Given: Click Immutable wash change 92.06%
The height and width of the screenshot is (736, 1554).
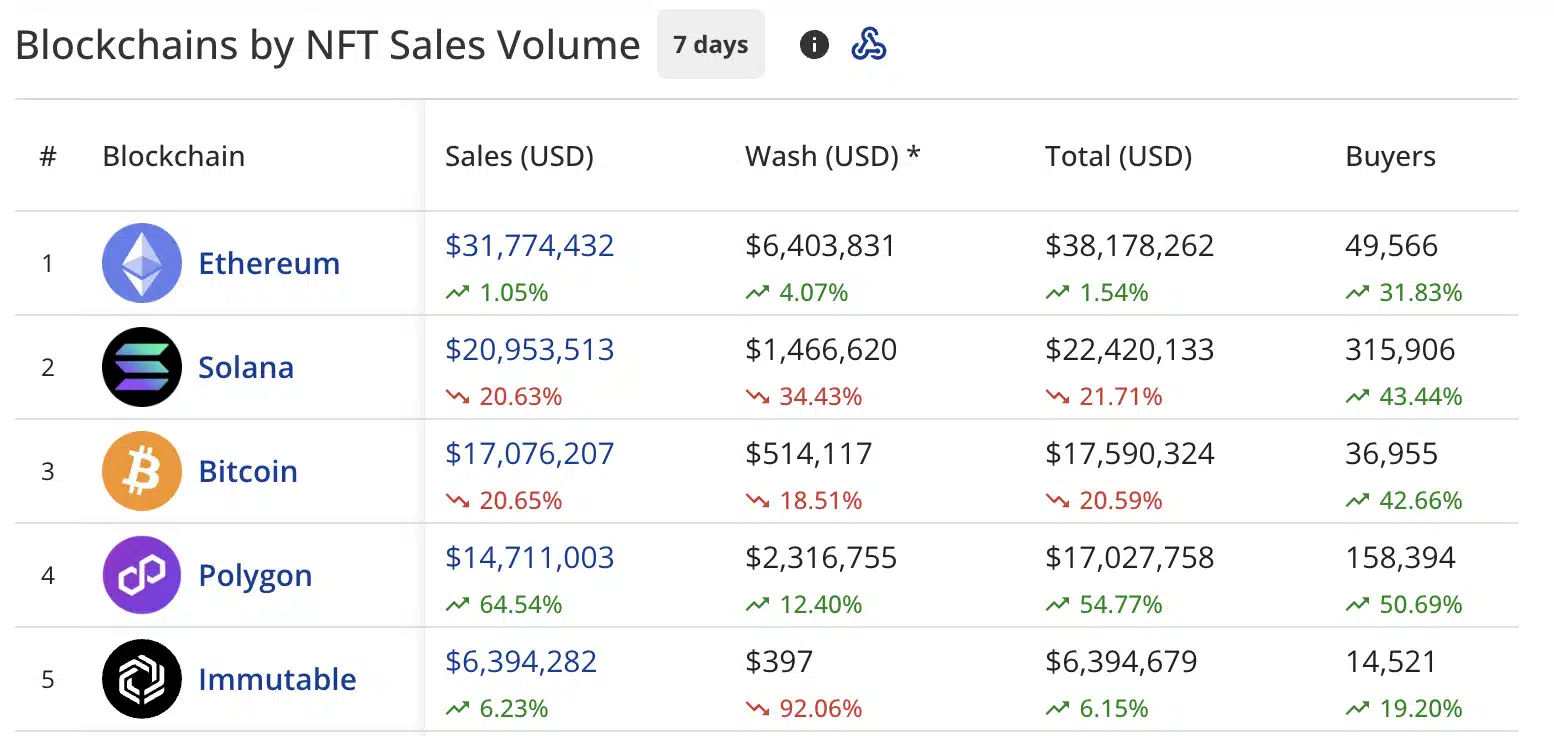Looking at the screenshot, I should (820, 709).
